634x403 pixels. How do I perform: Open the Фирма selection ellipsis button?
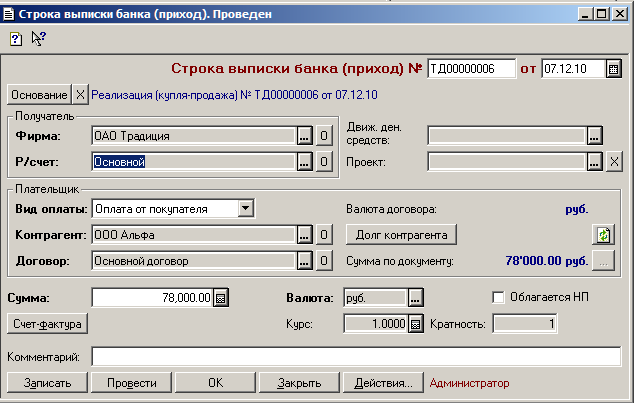(x=304, y=136)
